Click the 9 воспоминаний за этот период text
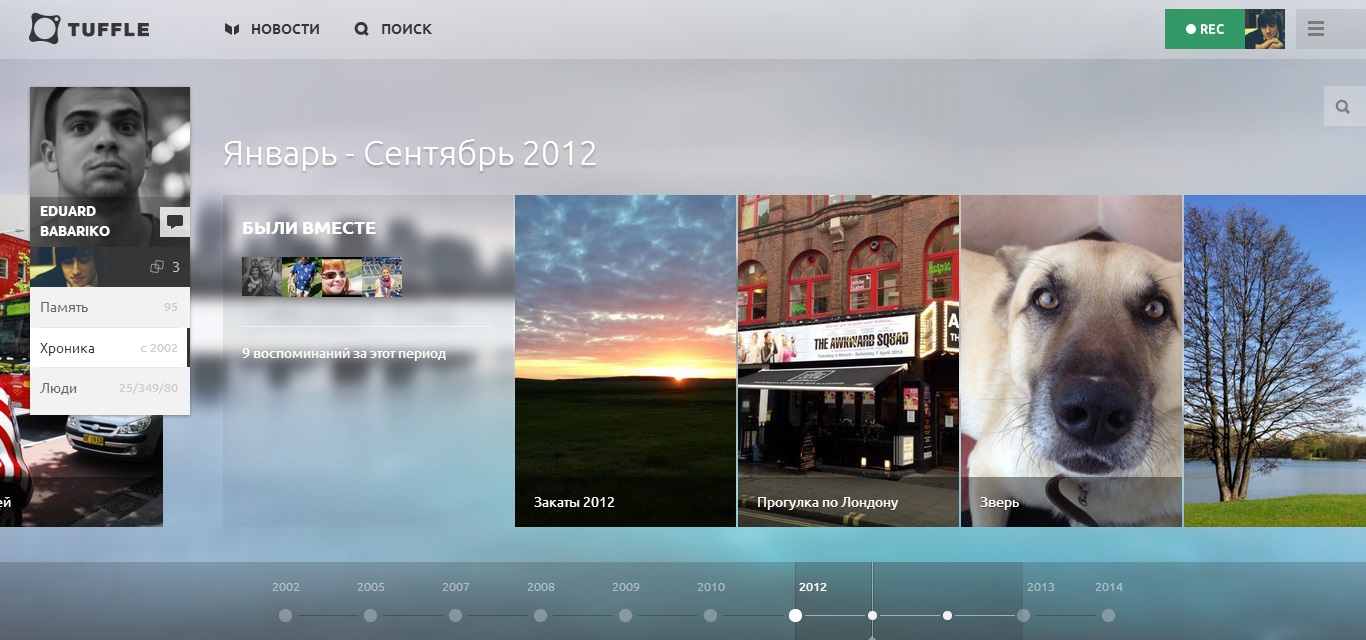The width and height of the screenshot is (1366, 640). (344, 354)
